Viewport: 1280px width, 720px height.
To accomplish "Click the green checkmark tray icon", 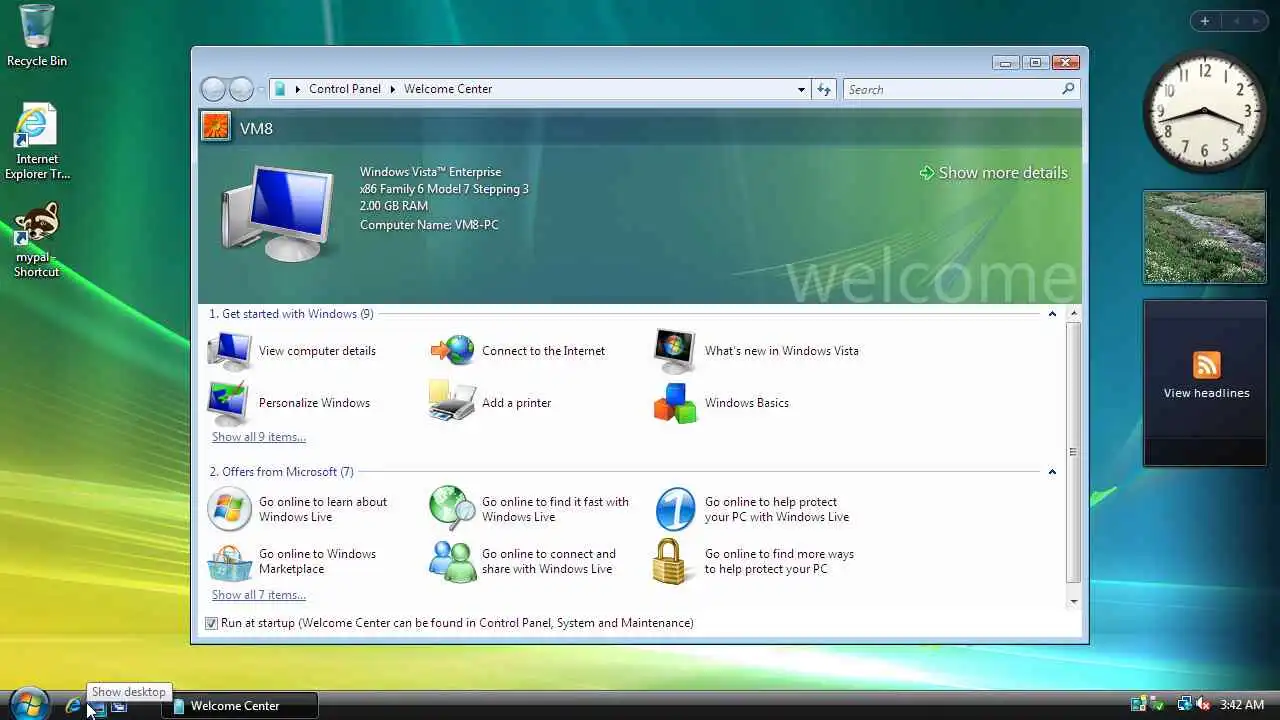I will pyautogui.click(x=1157, y=705).
